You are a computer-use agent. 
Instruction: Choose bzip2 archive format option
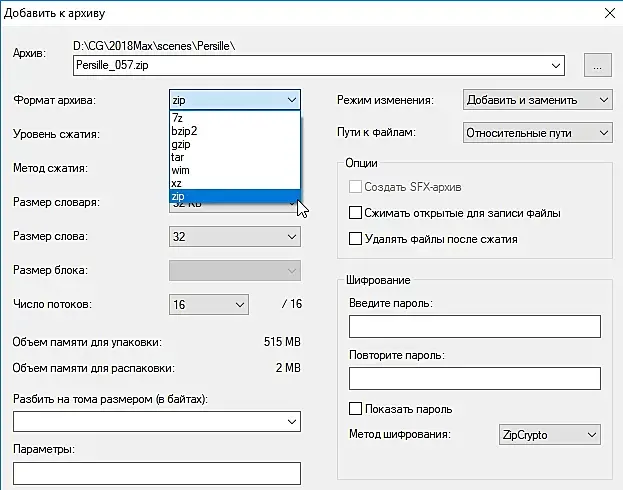click(185, 131)
